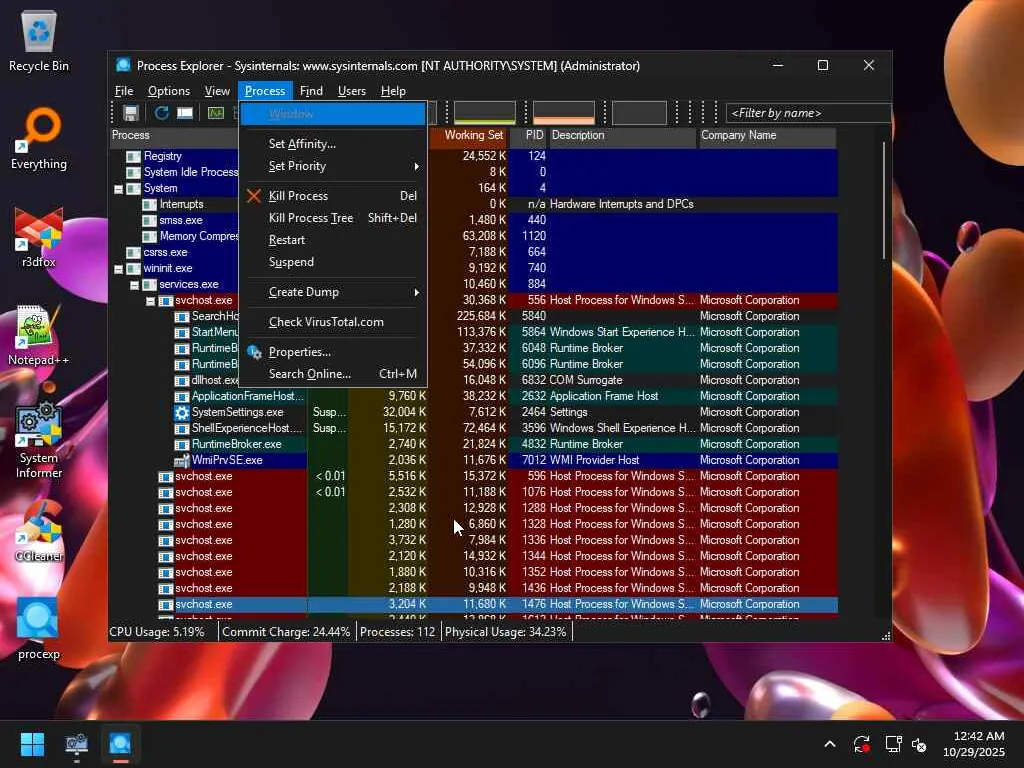Open the Help menu
This screenshot has width=1024, height=768.
[393, 91]
